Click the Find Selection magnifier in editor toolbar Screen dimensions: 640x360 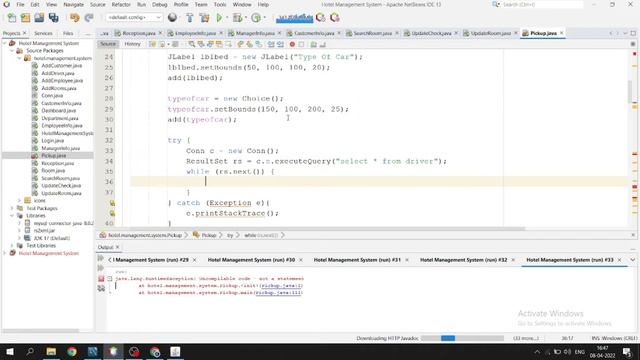(191, 44)
